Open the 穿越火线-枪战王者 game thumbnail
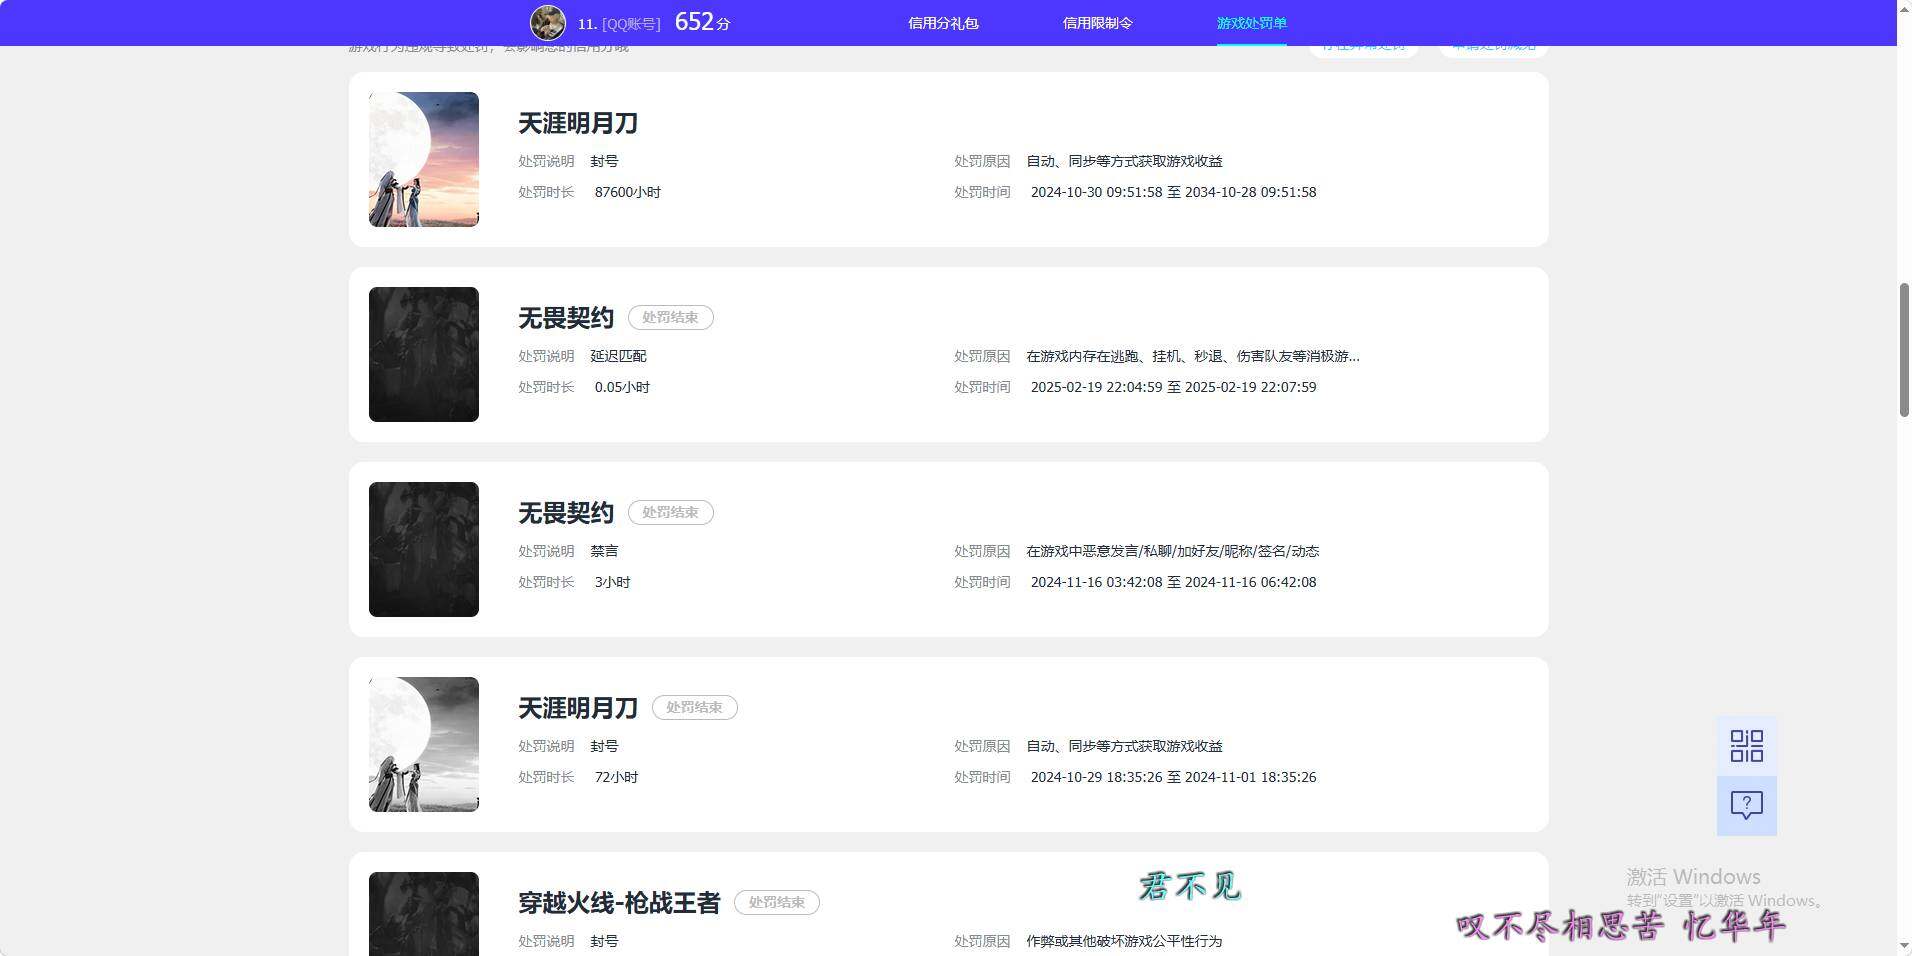The width and height of the screenshot is (1912, 956). tap(424, 914)
